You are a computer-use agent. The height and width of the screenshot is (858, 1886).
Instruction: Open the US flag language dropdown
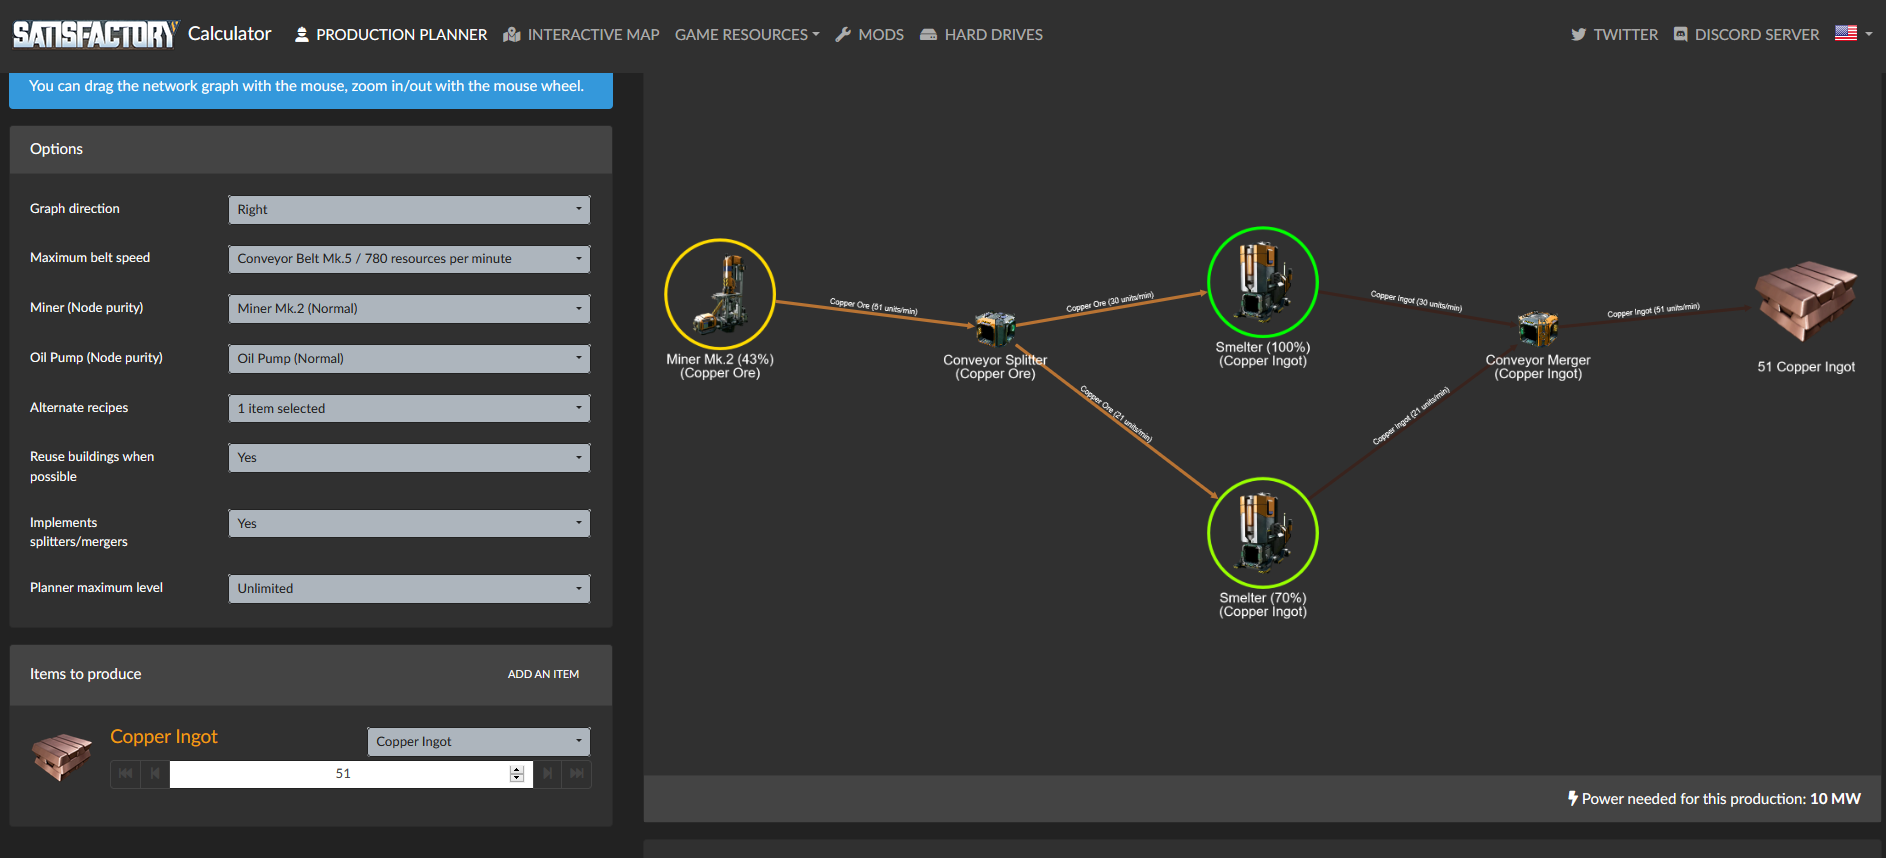(1854, 33)
